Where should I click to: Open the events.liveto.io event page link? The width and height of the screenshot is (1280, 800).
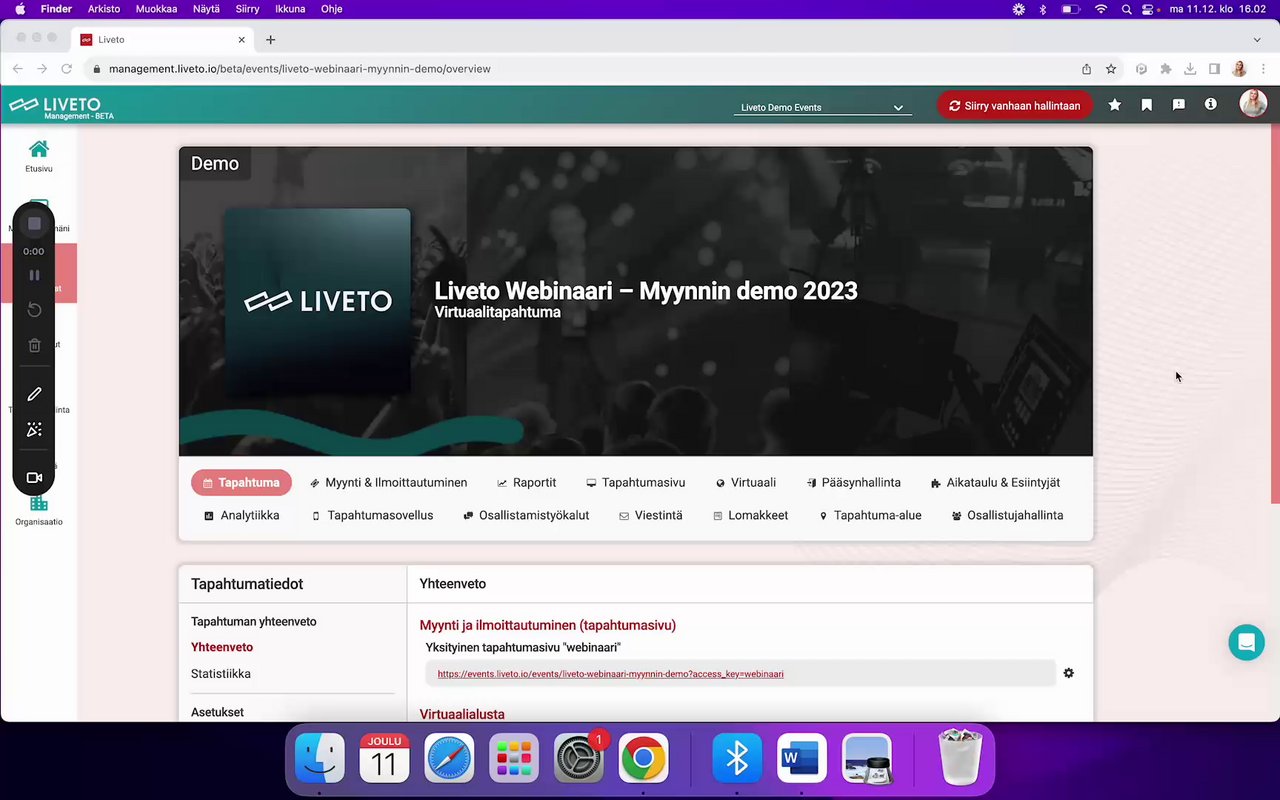coord(610,674)
